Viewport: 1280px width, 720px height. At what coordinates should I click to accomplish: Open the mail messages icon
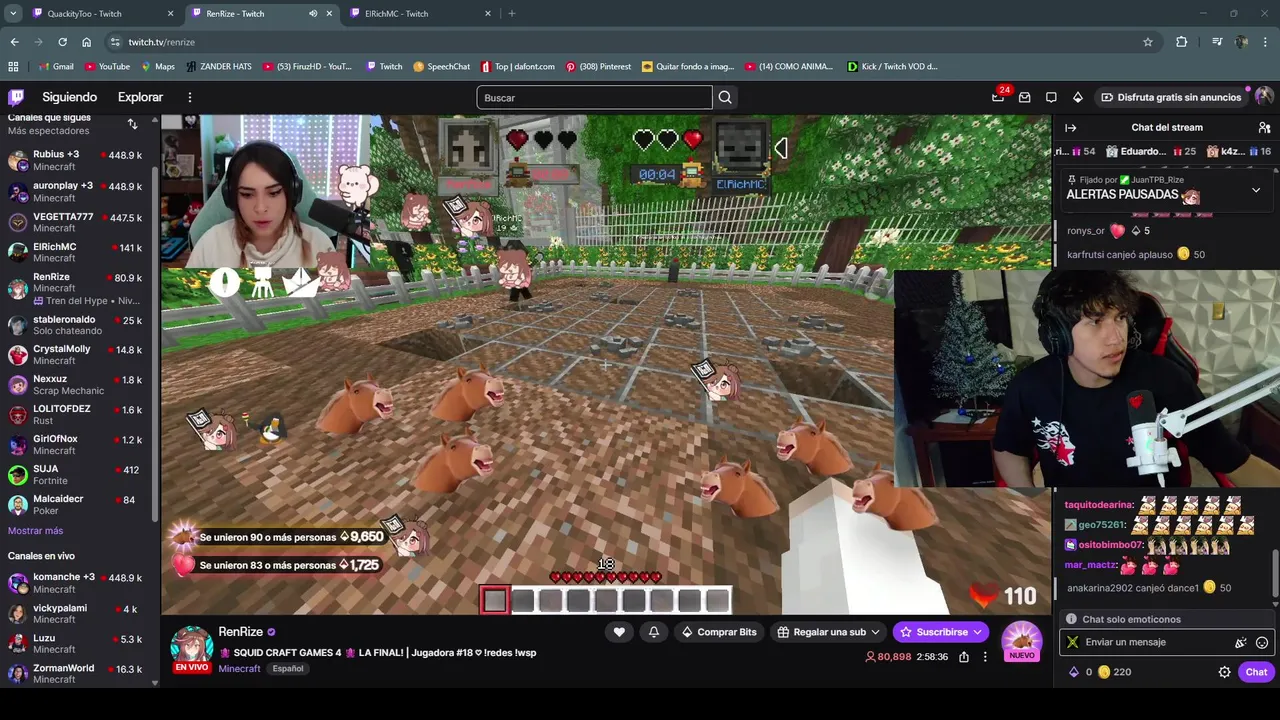(x=1025, y=97)
